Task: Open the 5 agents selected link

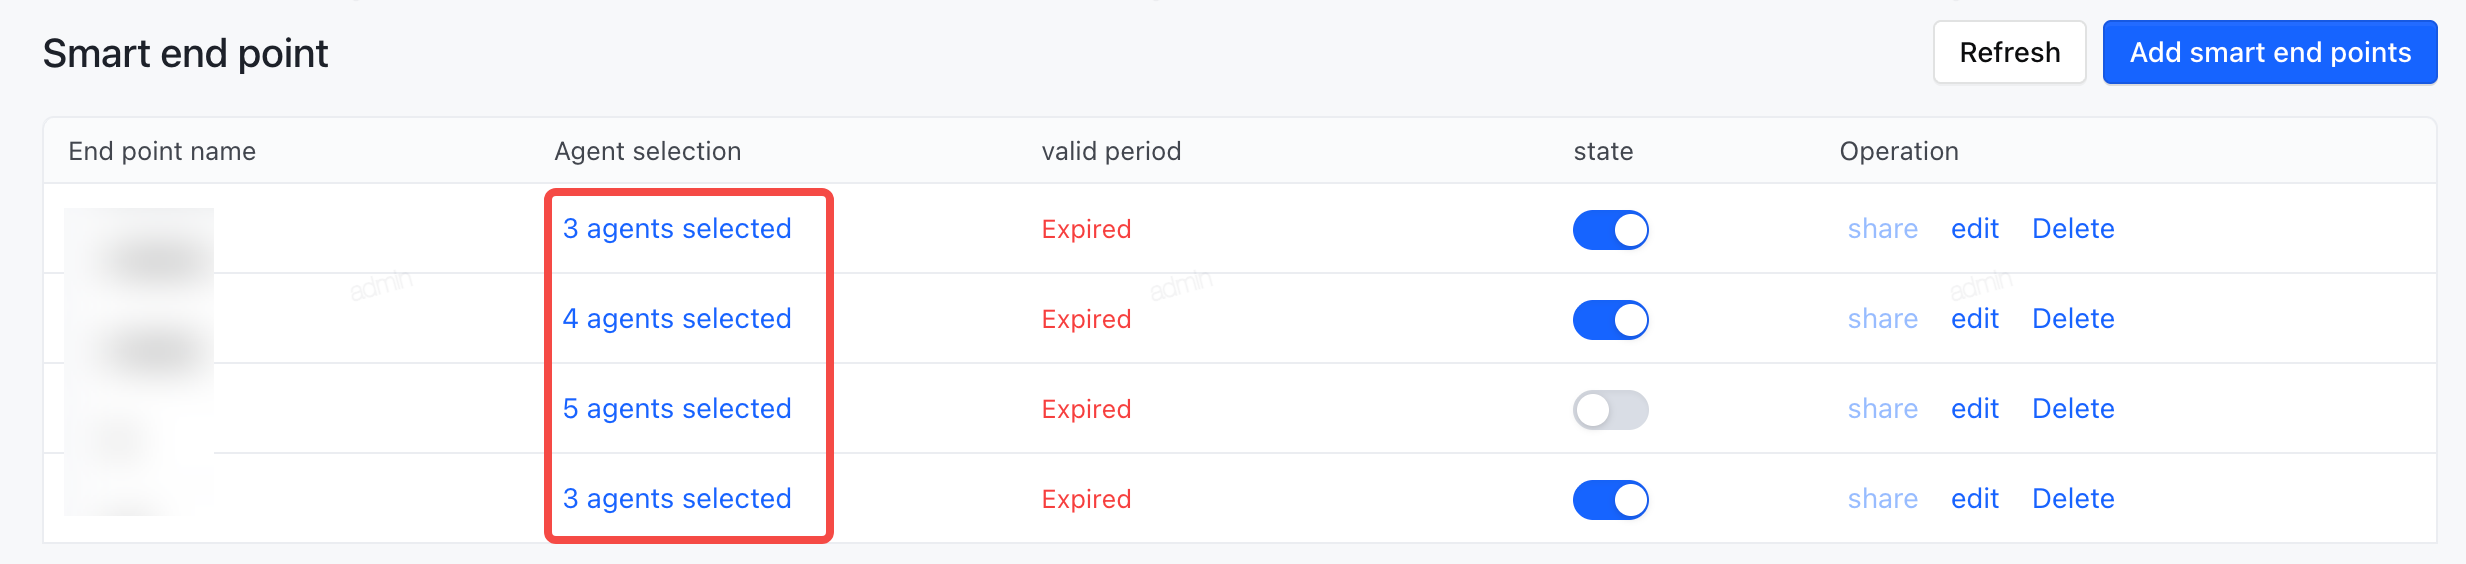Action: (x=677, y=409)
